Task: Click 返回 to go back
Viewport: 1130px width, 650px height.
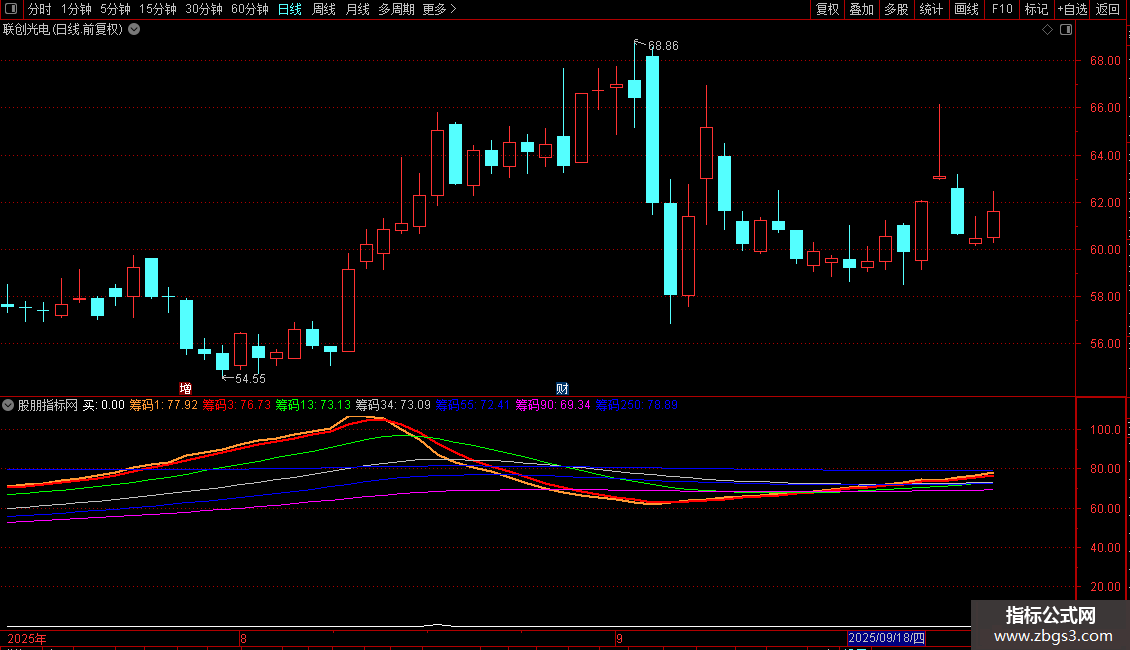Action: point(1108,9)
